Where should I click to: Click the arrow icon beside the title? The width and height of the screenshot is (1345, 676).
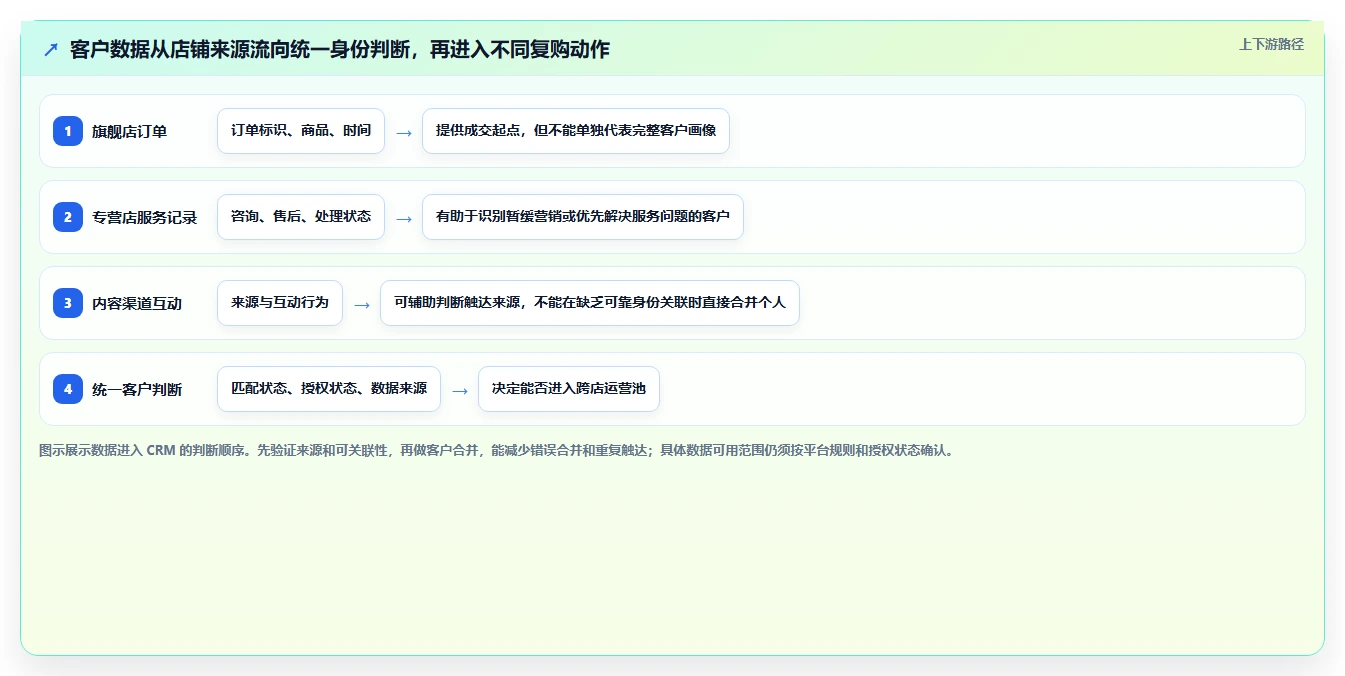click(50, 49)
